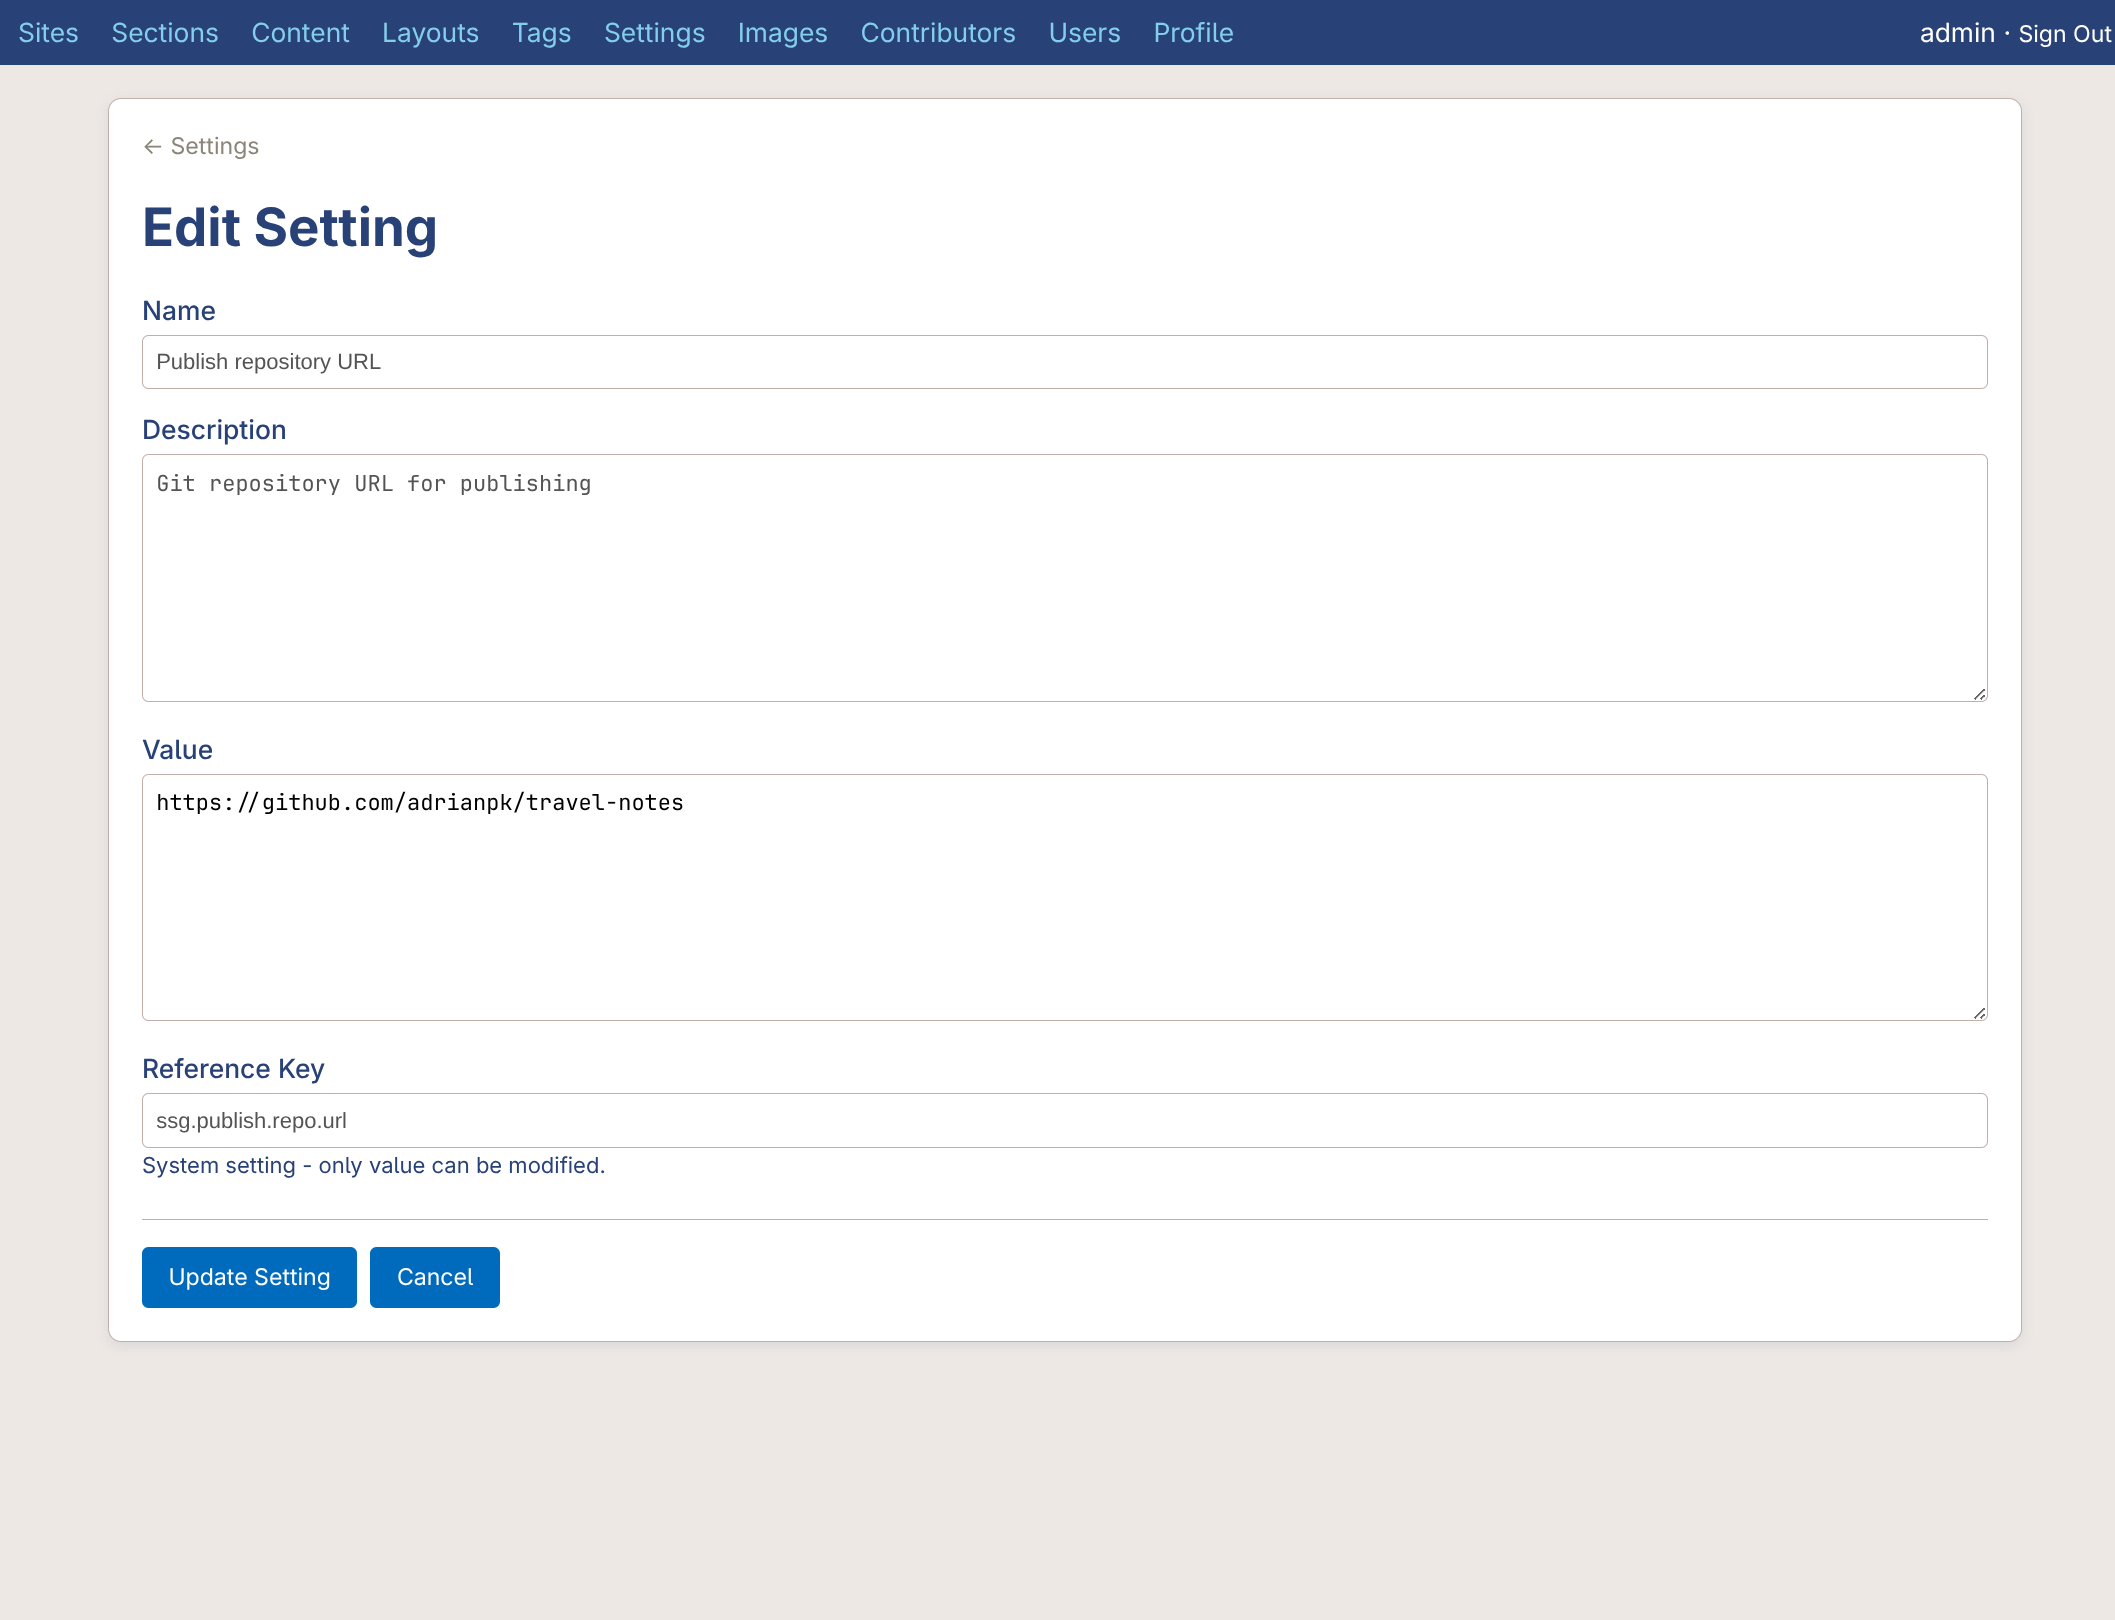Grab the Description textarea resize handle

tap(1979, 694)
